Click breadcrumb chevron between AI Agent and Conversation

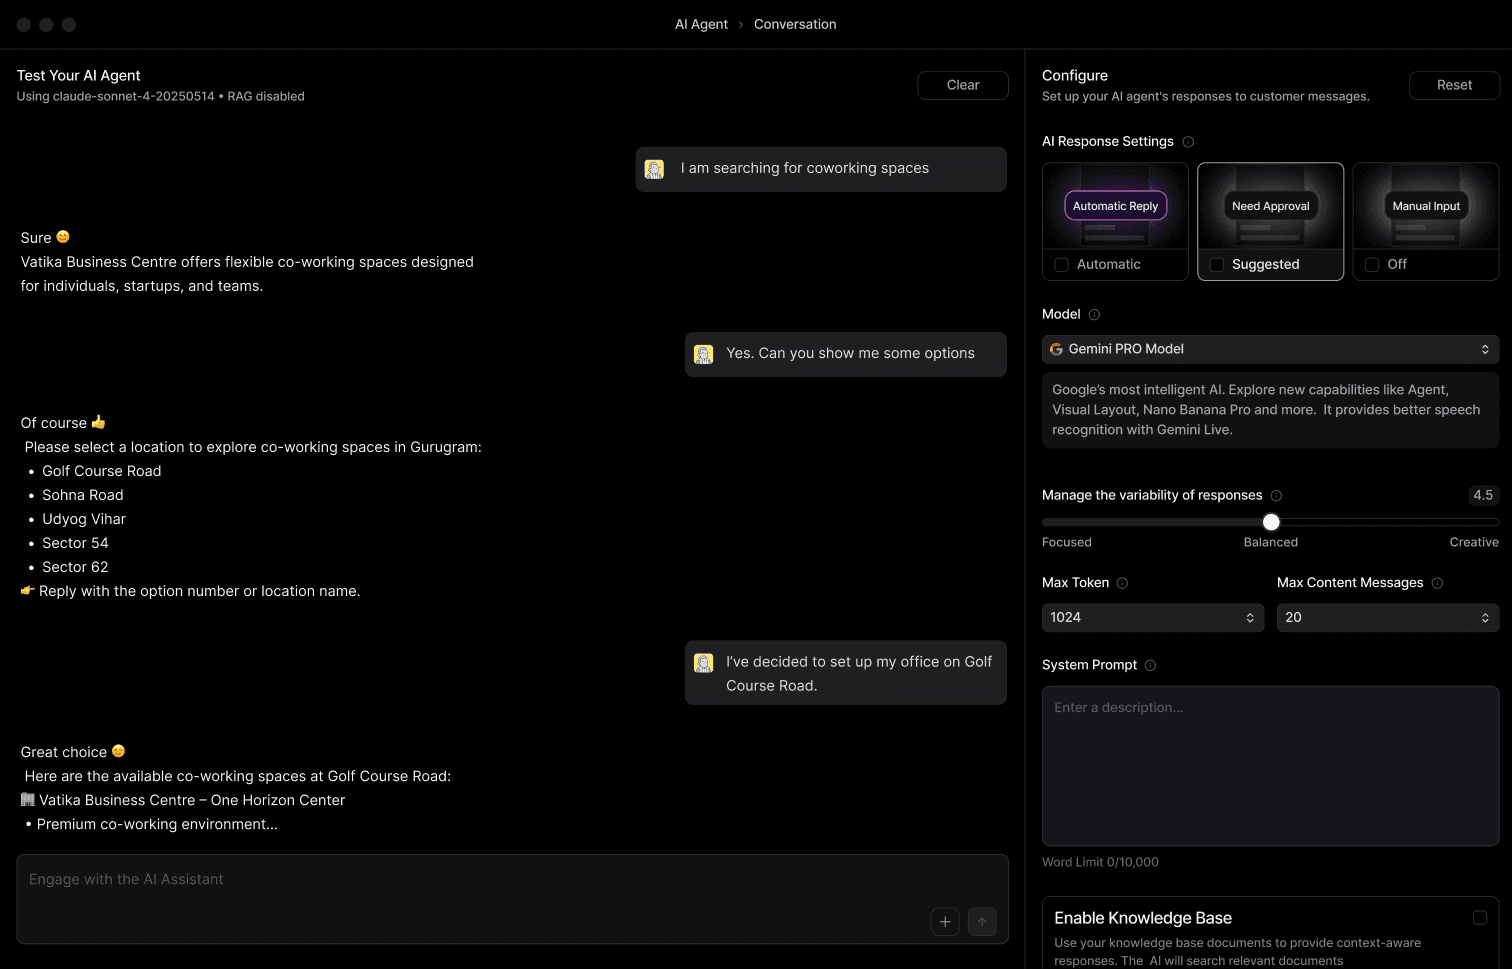[741, 25]
